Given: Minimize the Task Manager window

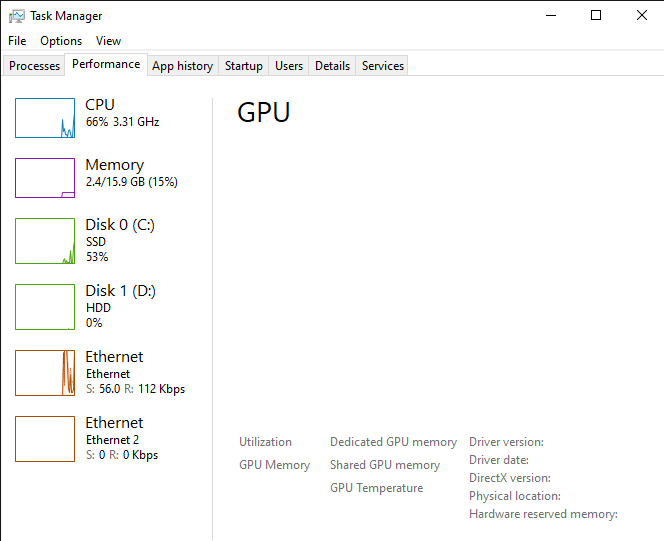Looking at the screenshot, I should 550,15.
